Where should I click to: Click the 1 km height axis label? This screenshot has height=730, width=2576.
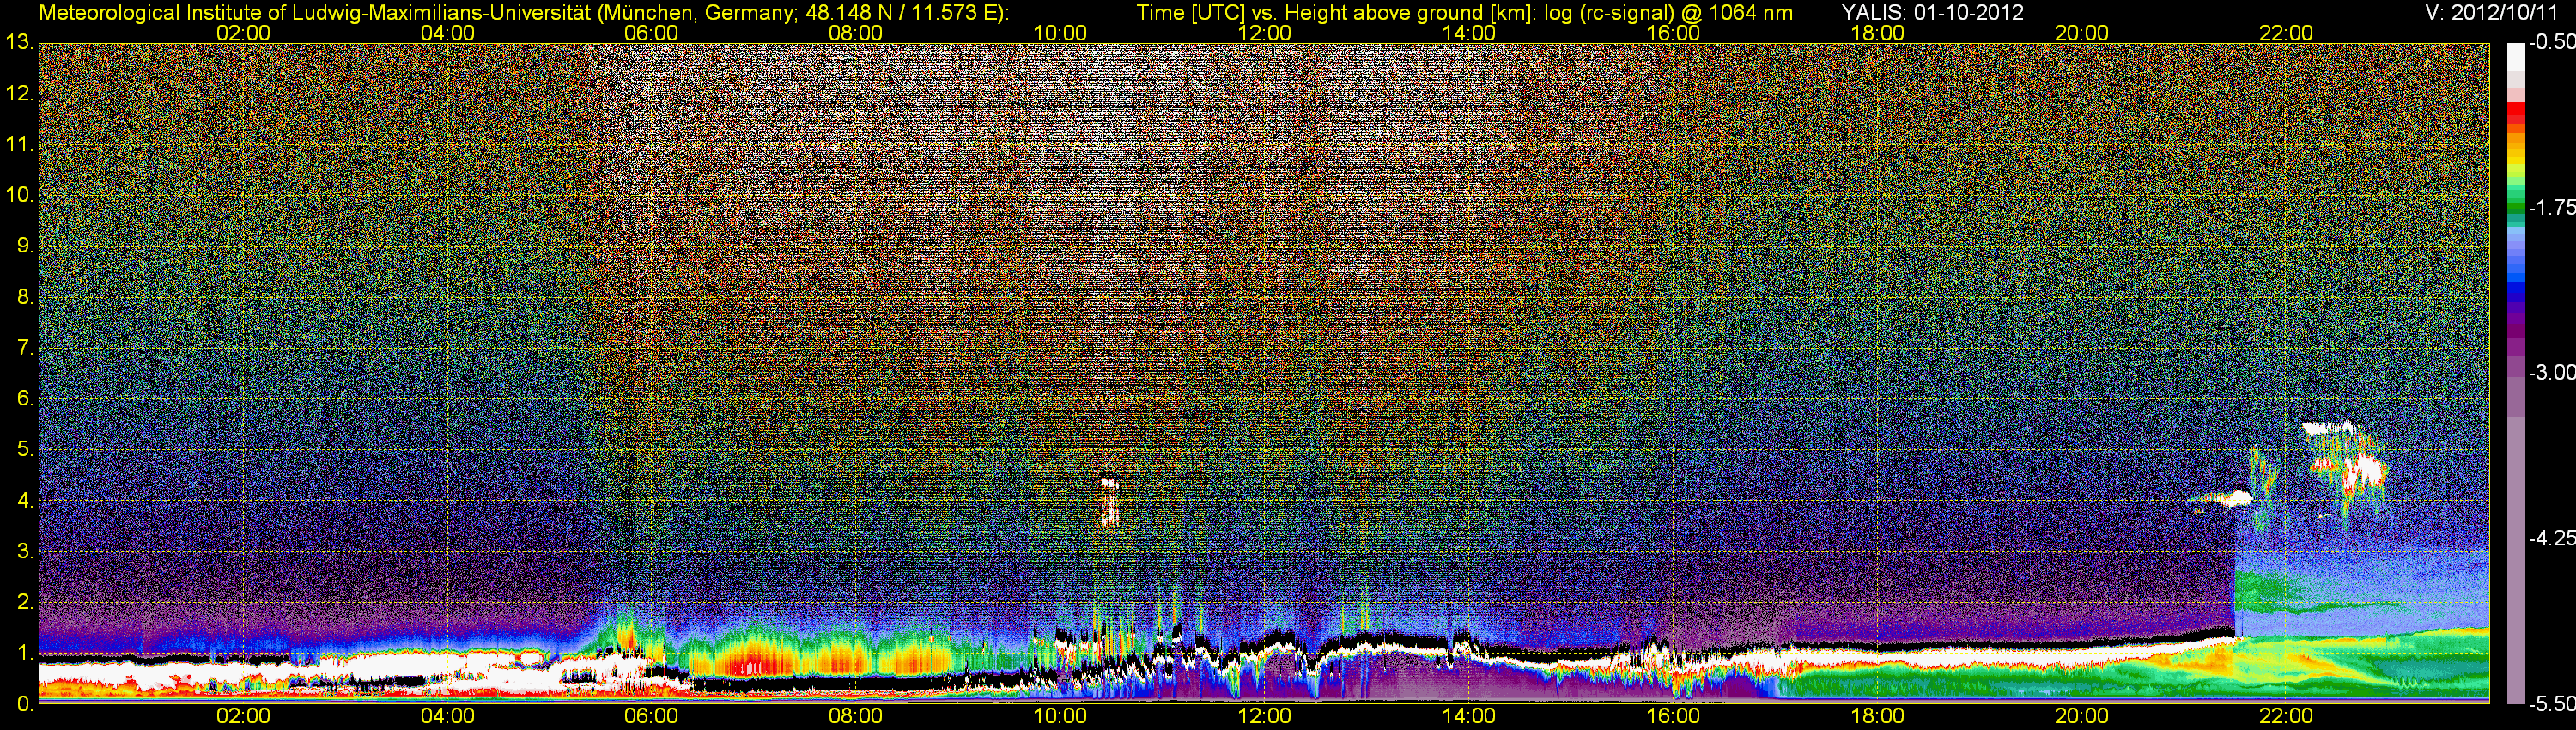click(25, 653)
